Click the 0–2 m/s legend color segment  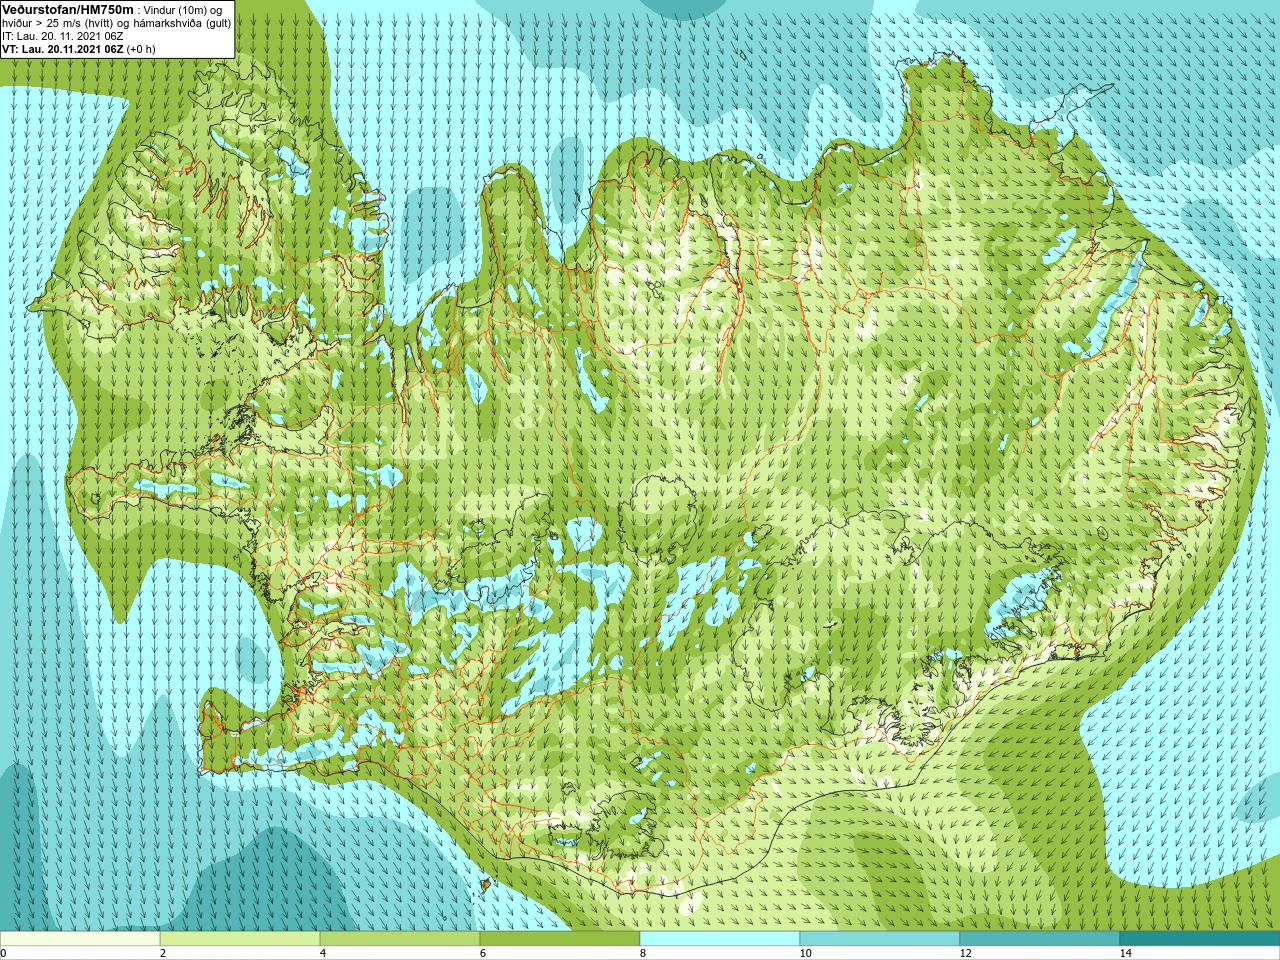point(80,939)
